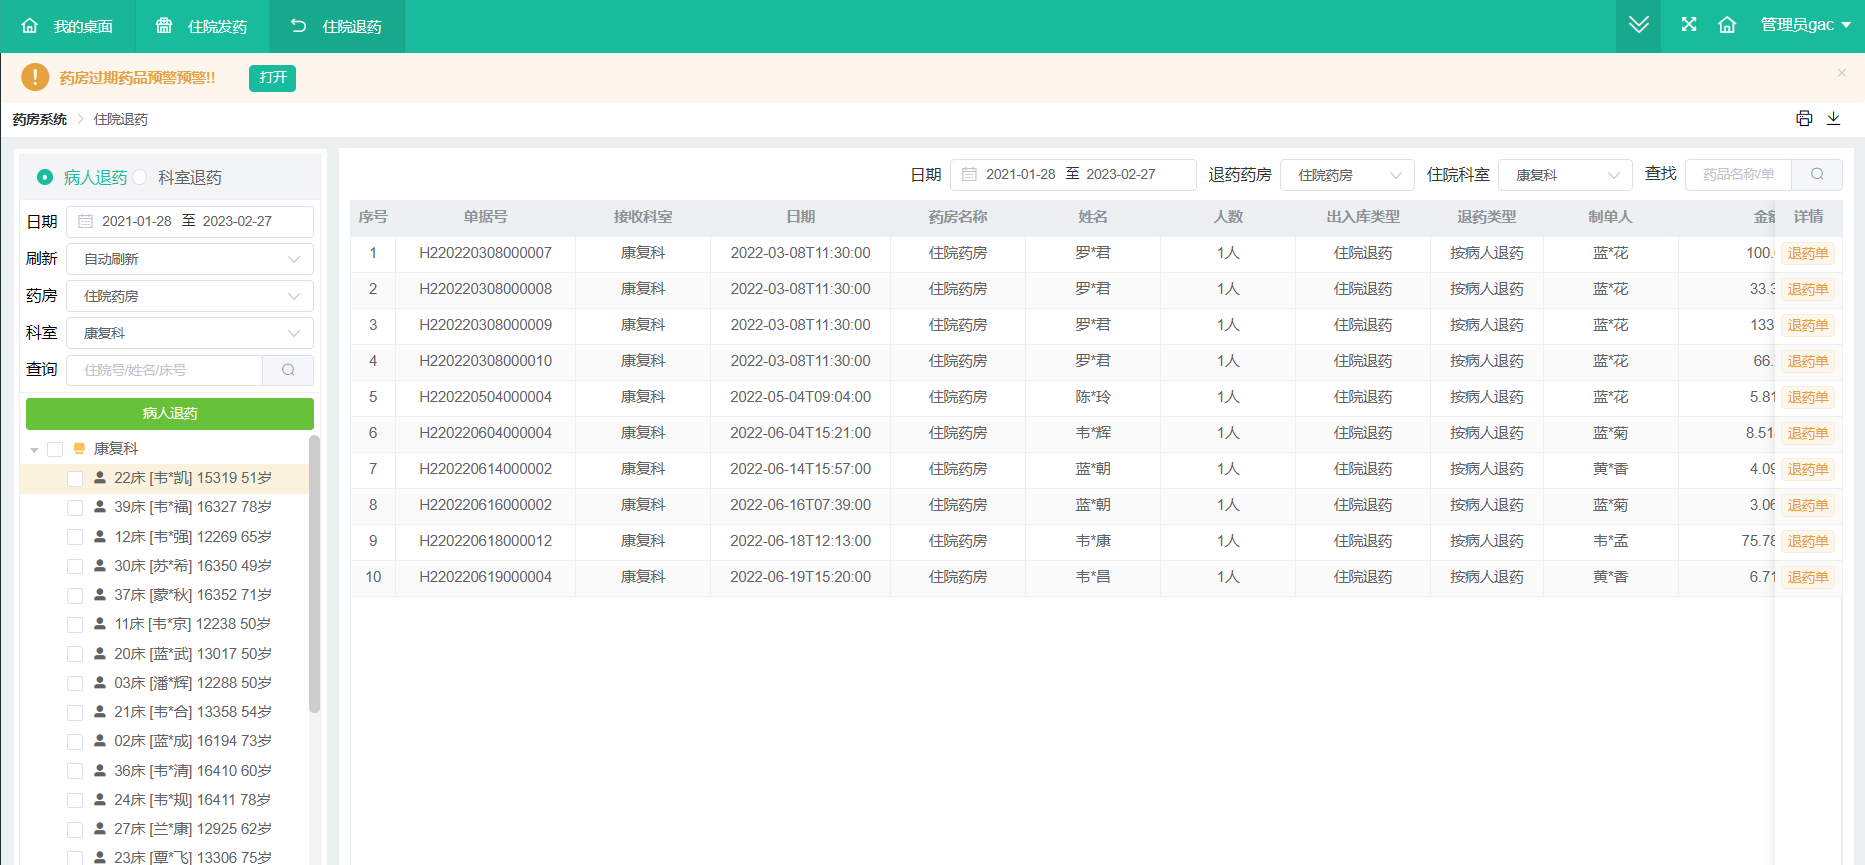This screenshot has height=865, width=1865.
Task: Check the box for 22床 patient
Action: tap(75, 479)
